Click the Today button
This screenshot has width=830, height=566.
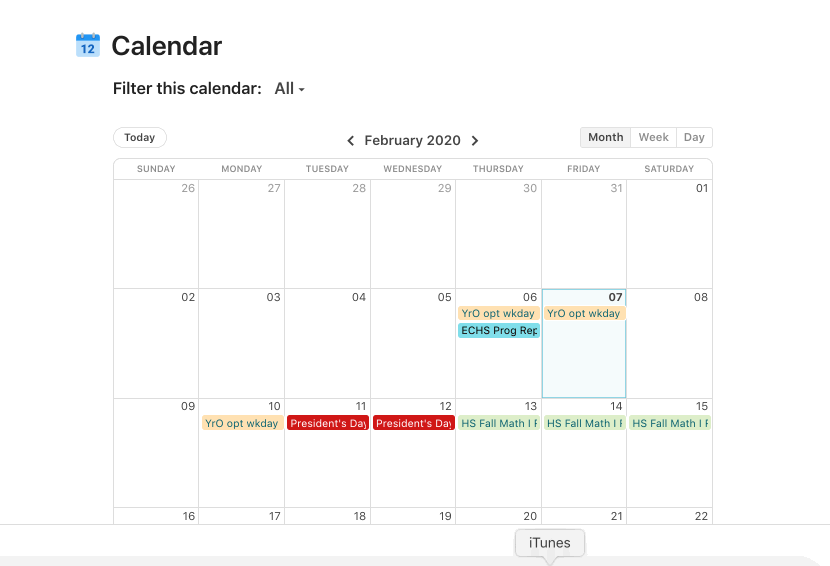coord(140,138)
